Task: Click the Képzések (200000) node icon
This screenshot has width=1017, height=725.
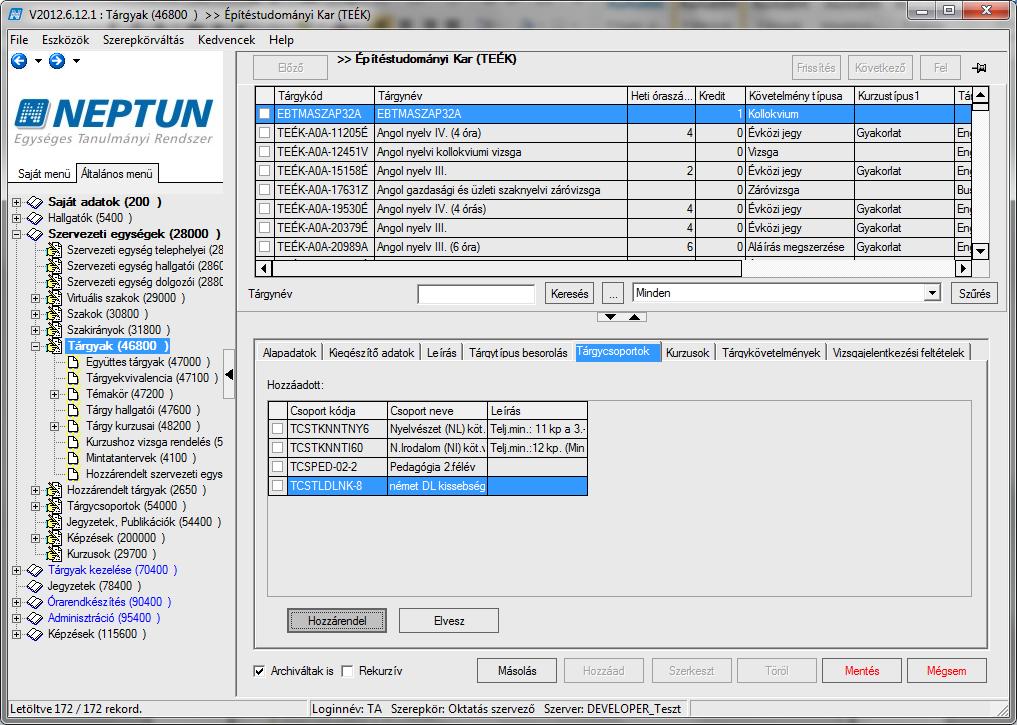Action: 54,538
